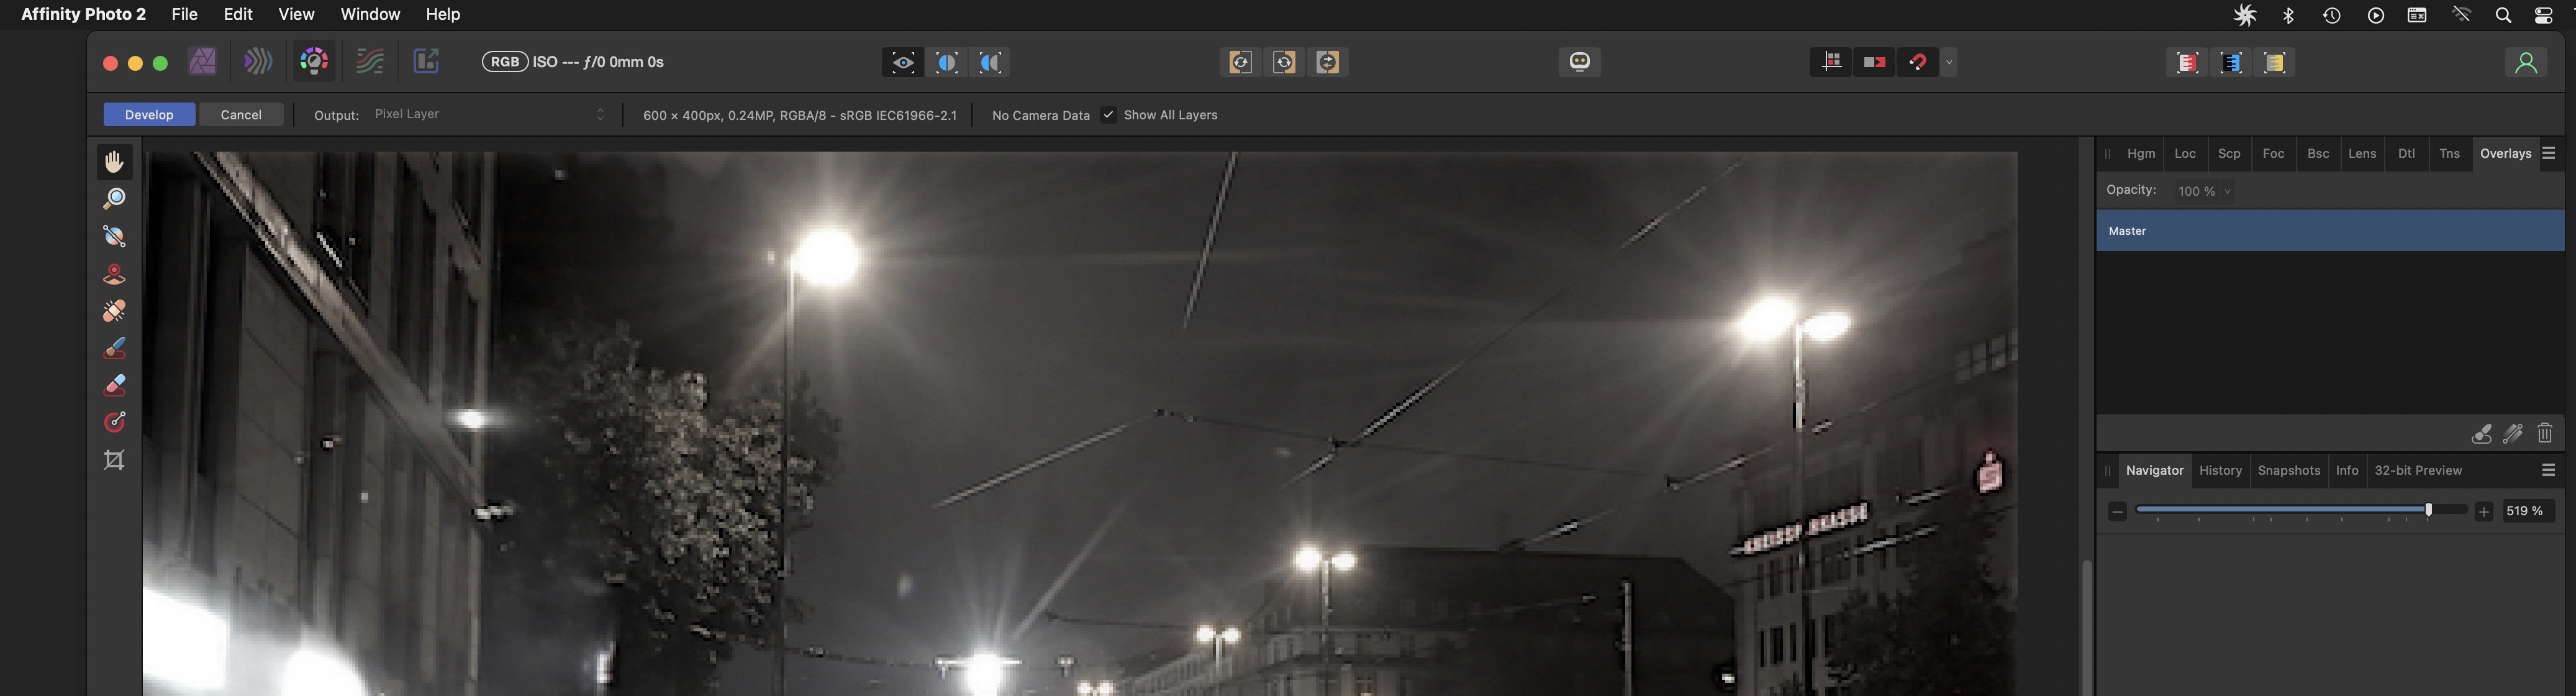
Task: Open the account profile icon
Action: (2526, 63)
